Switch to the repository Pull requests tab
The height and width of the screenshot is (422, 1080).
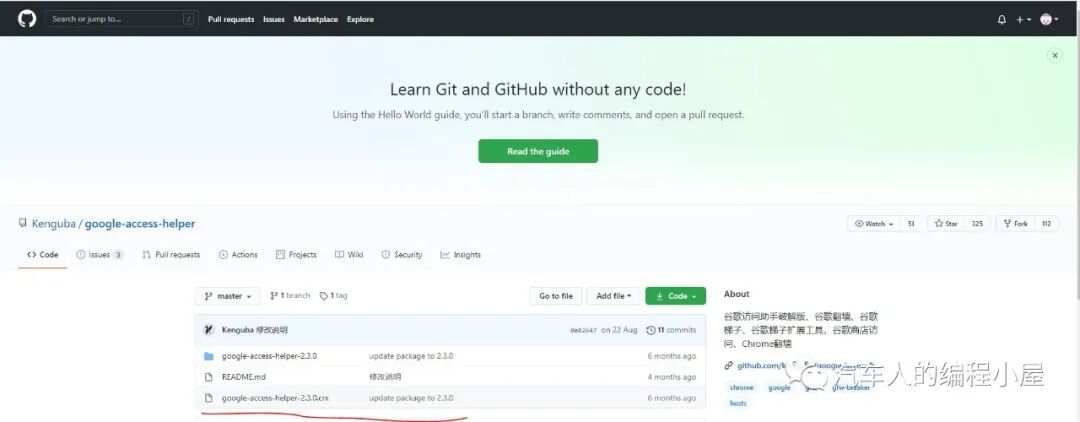pos(171,255)
